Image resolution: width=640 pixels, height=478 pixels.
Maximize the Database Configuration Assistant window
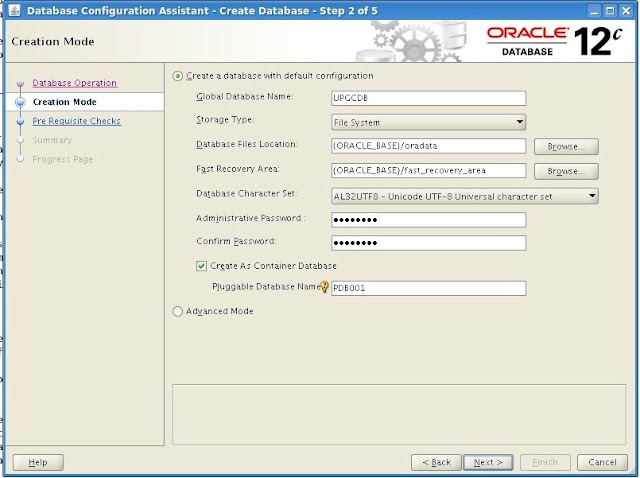[610, 11]
